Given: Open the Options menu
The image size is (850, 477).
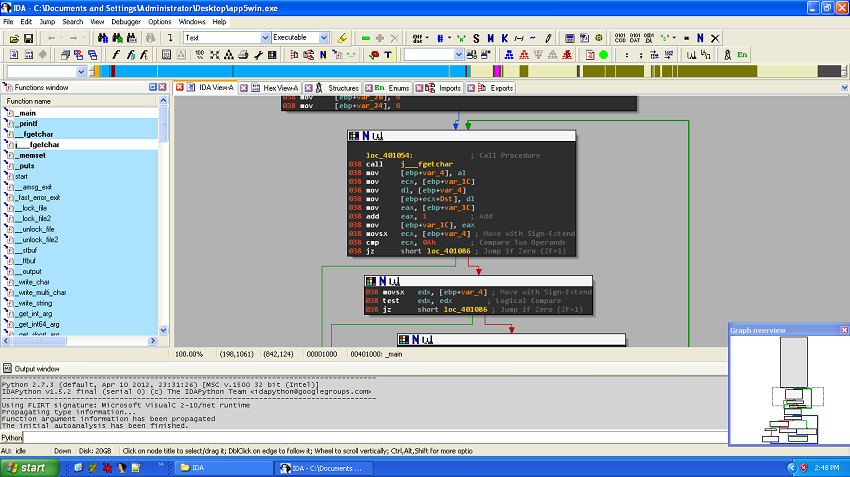Looking at the screenshot, I should 159,22.
